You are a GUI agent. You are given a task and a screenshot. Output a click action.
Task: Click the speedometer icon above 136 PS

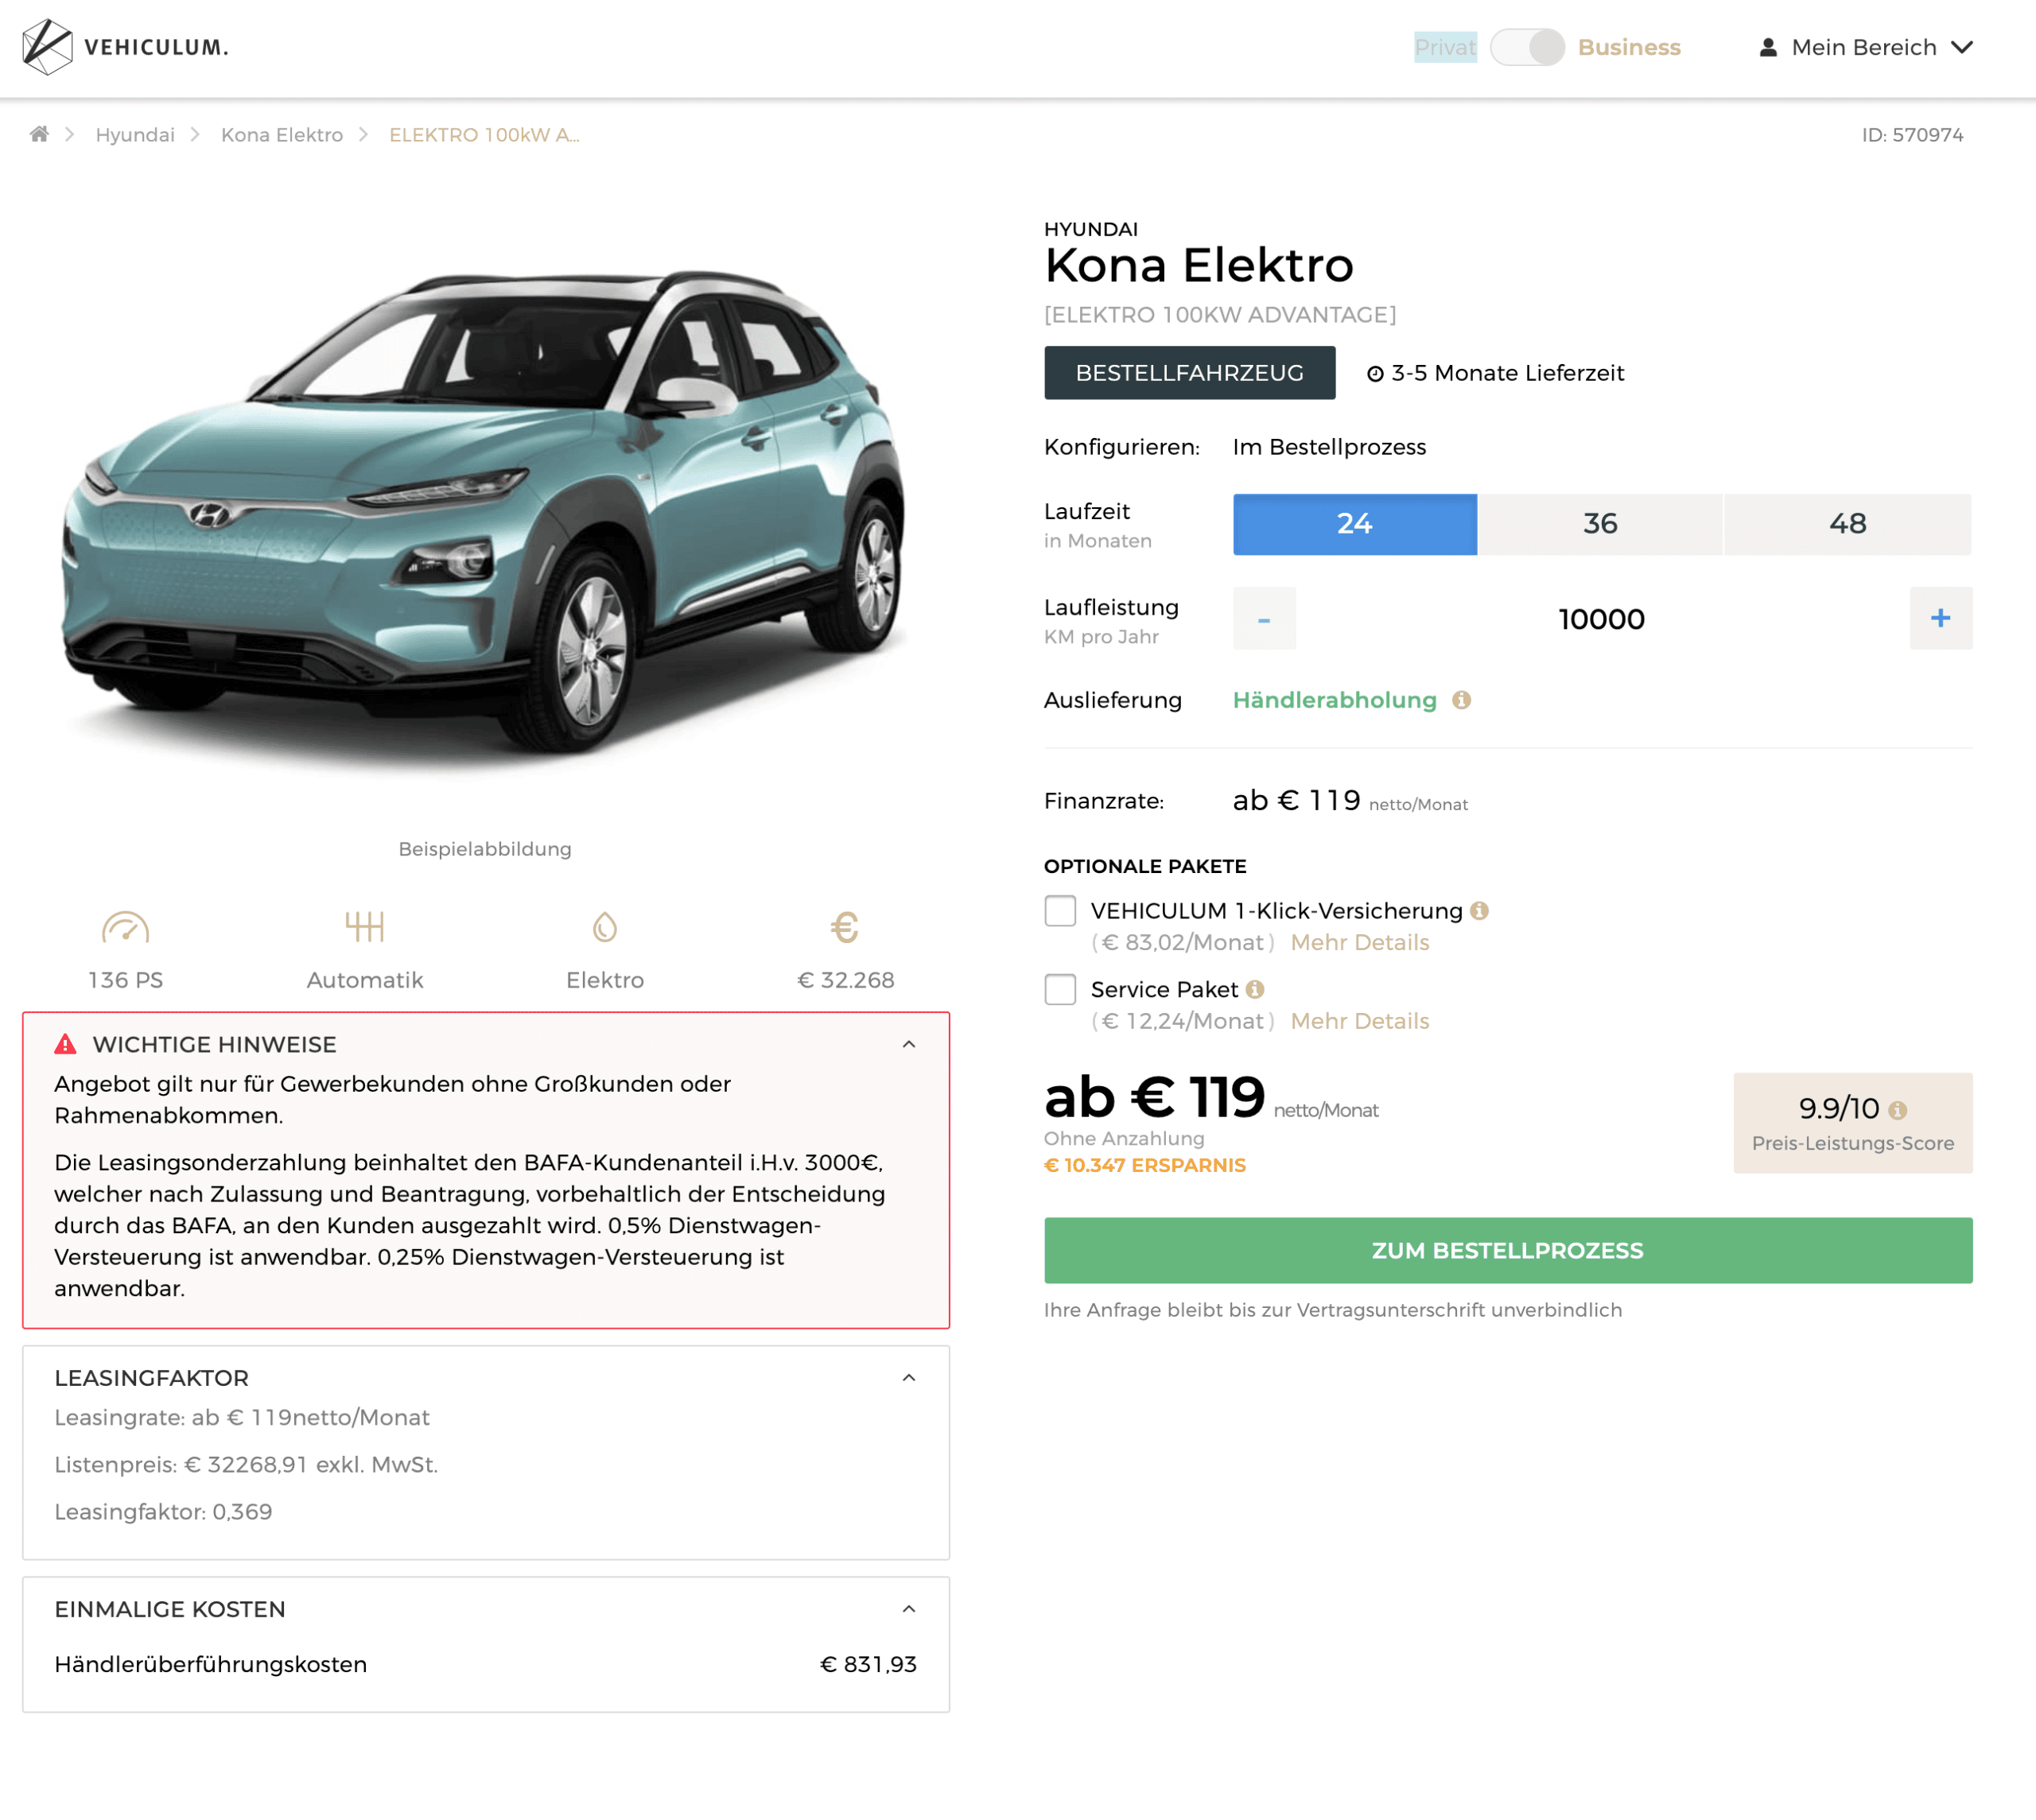pos(125,927)
